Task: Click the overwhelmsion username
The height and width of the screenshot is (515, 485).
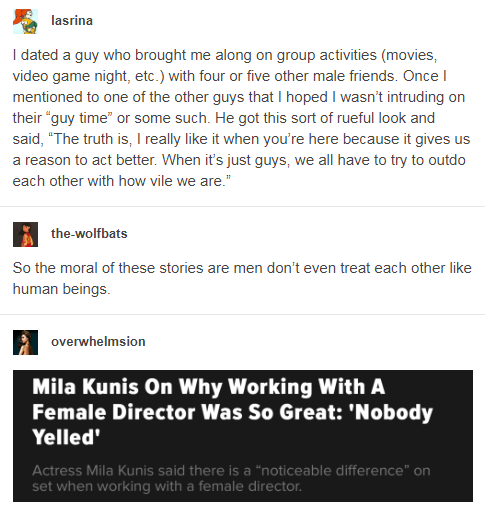Action: tap(98, 341)
